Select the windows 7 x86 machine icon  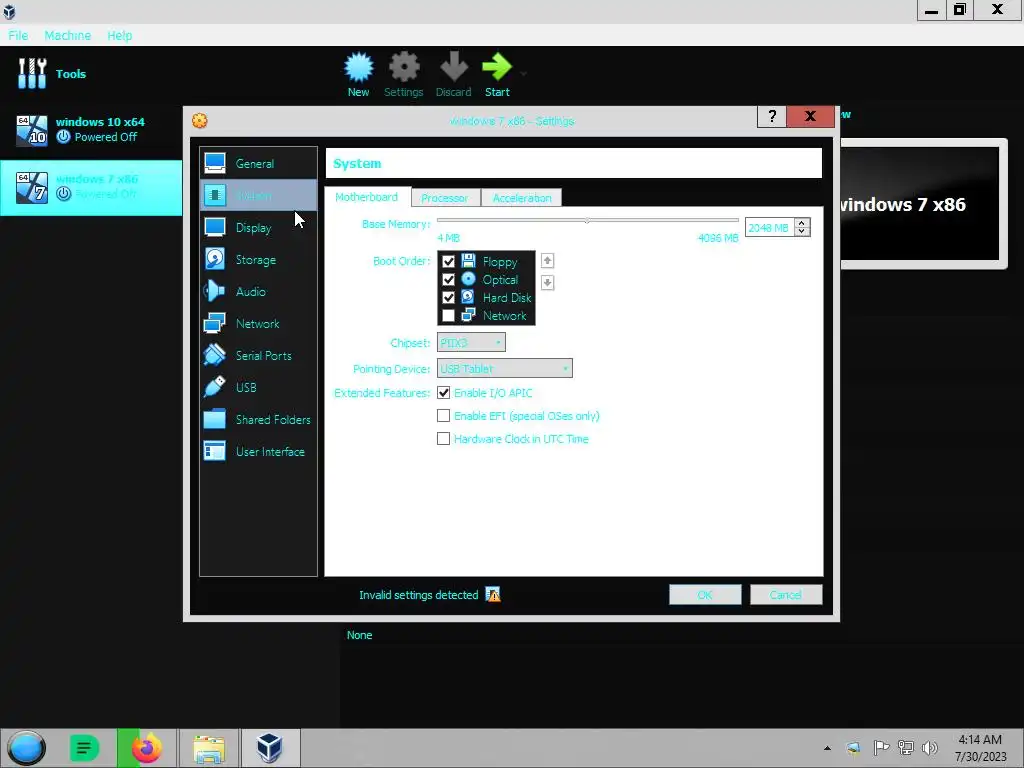click(x=32, y=187)
